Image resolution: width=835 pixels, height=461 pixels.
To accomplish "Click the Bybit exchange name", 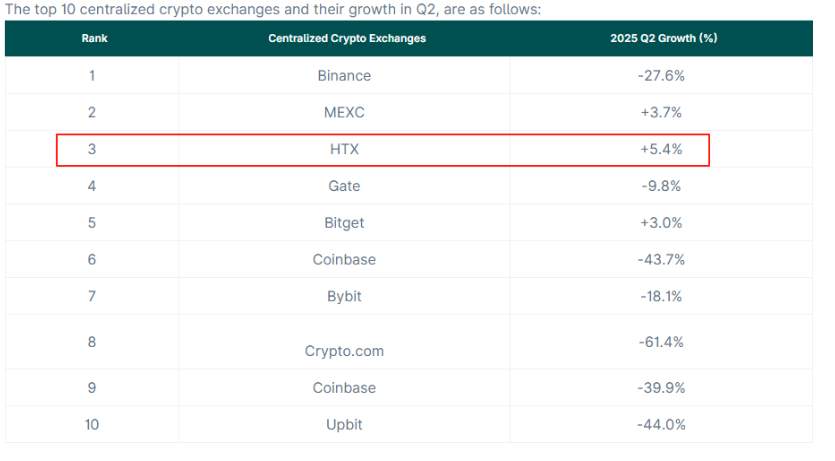I will tap(344, 296).
